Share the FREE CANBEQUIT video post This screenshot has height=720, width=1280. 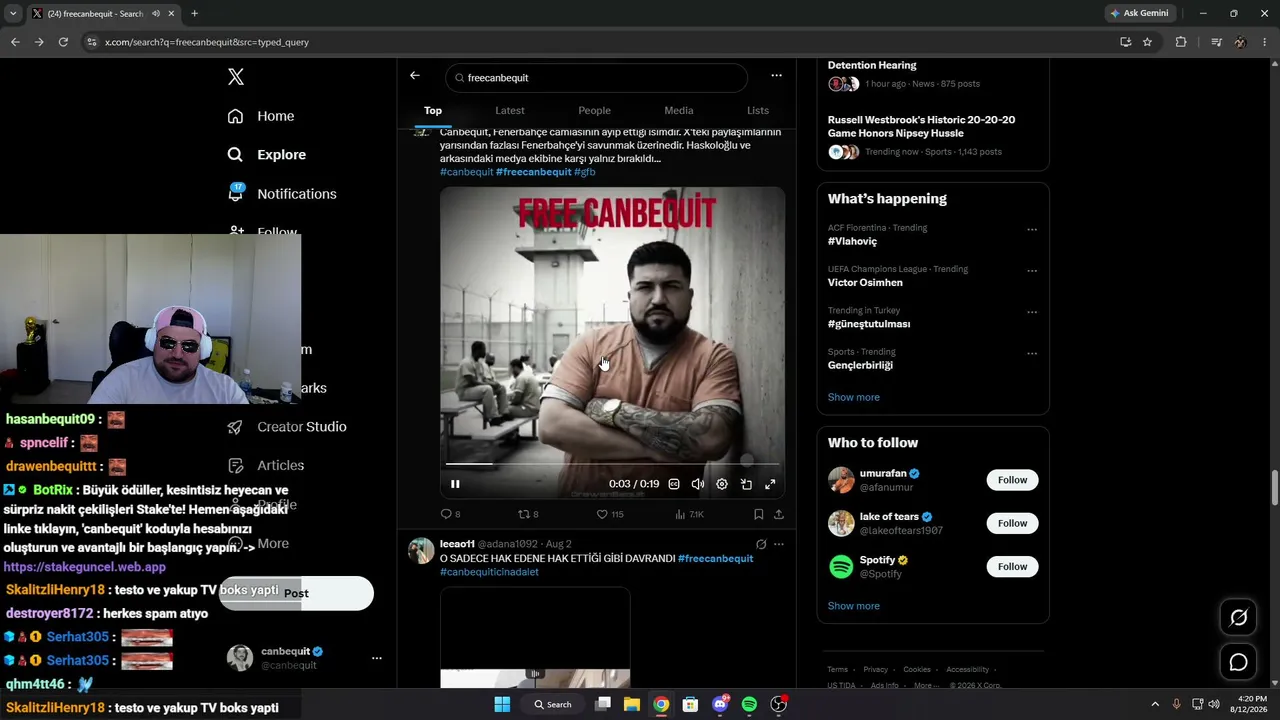pyautogui.click(x=779, y=514)
